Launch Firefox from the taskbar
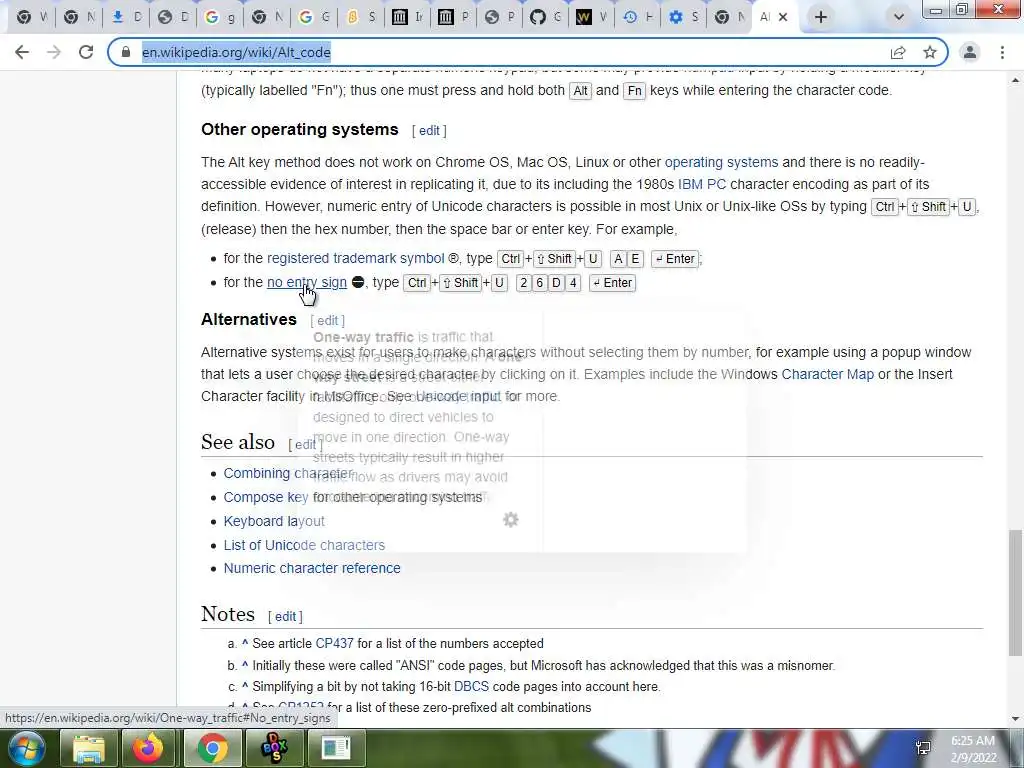 (x=149, y=748)
